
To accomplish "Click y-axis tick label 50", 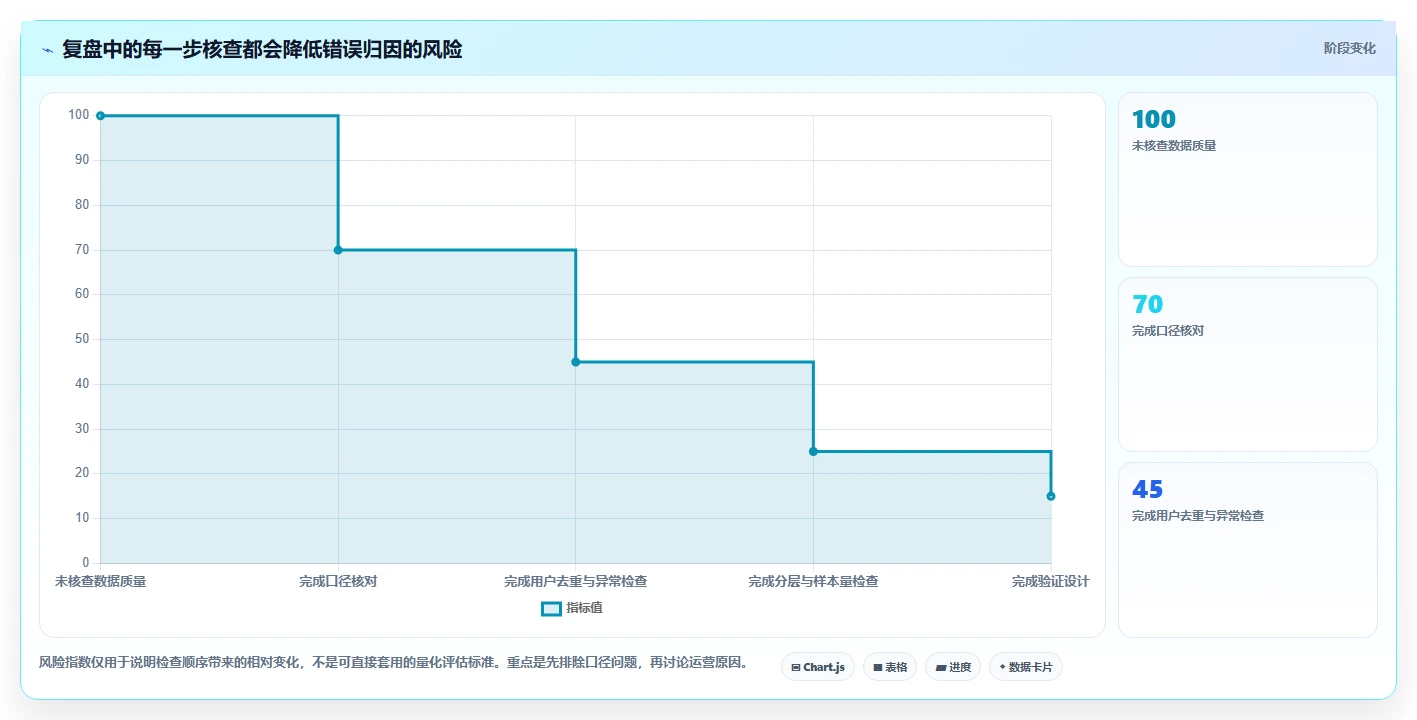I will [82, 339].
